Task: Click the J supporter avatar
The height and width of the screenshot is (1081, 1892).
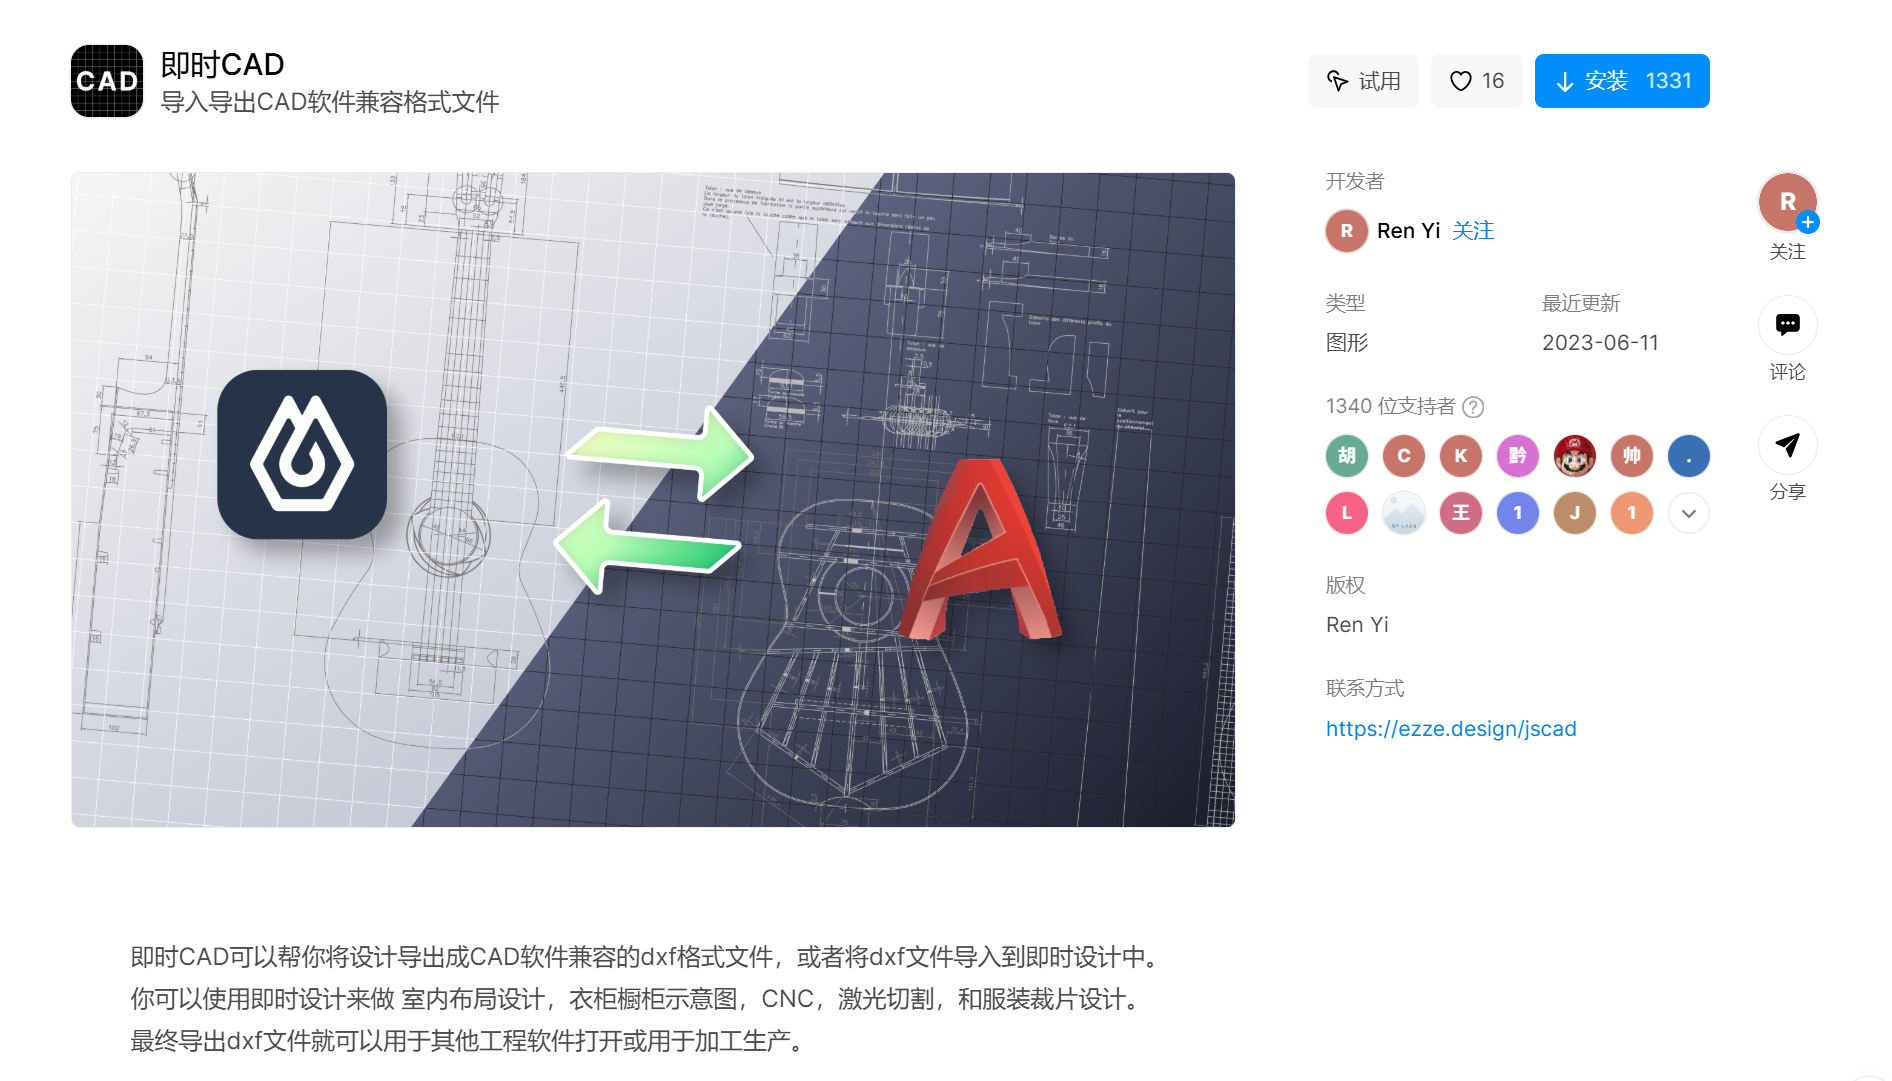Action: (1574, 513)
